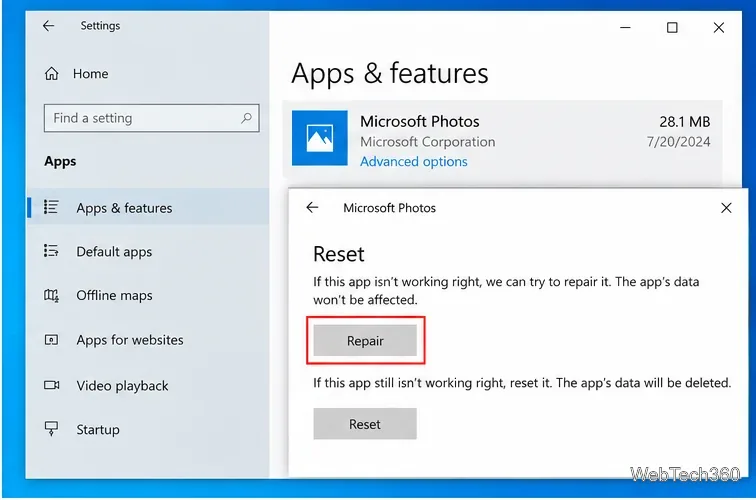This screenshot has height=500, width=756.
Task: Click the Home house icon
Action: click(x=52, y=74)
